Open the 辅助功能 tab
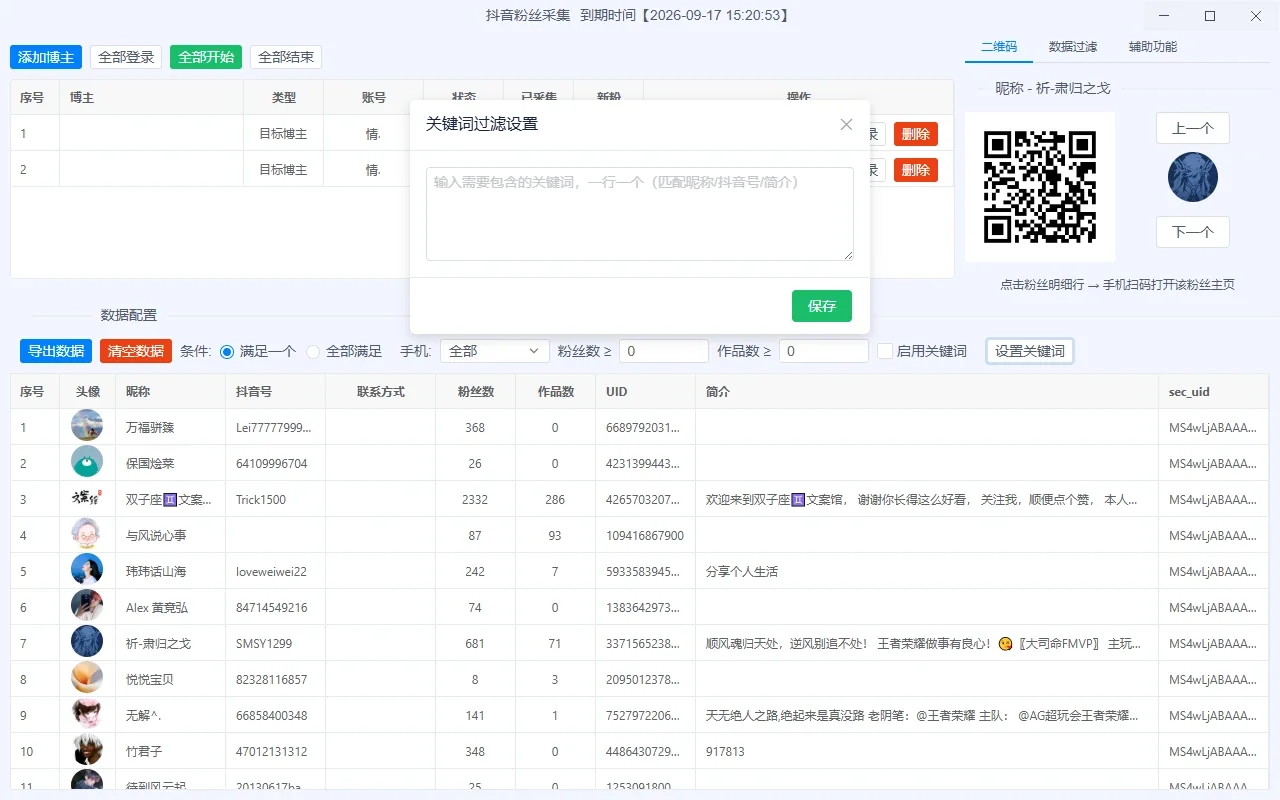 pyautogui.click(x=1153, y=47)
